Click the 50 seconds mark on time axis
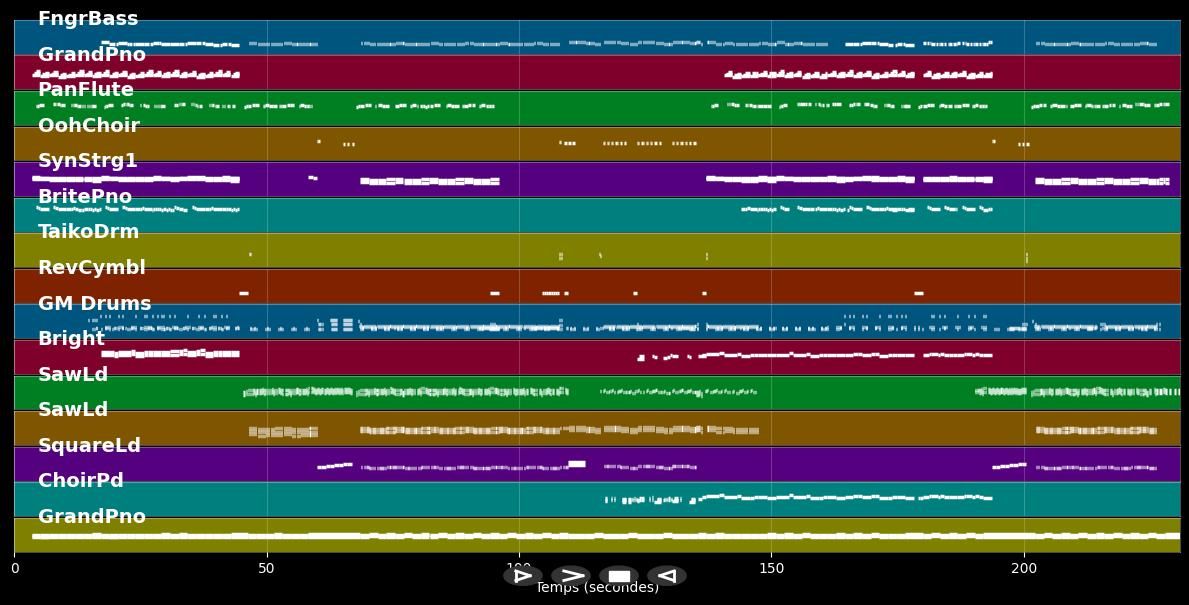 266,569
